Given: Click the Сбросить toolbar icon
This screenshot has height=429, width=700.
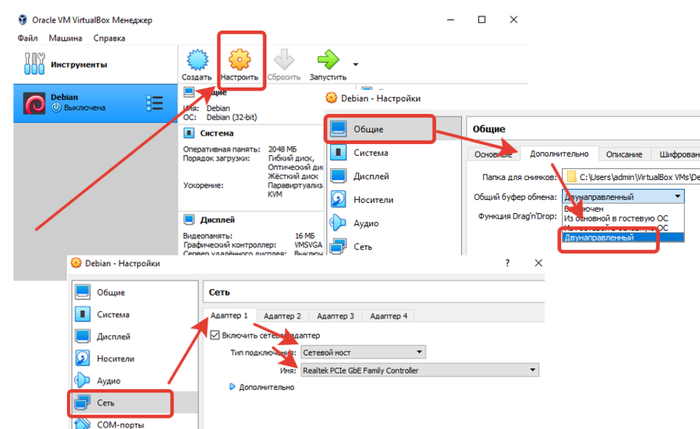Looking at the screenshot, I should click(284, 60).
